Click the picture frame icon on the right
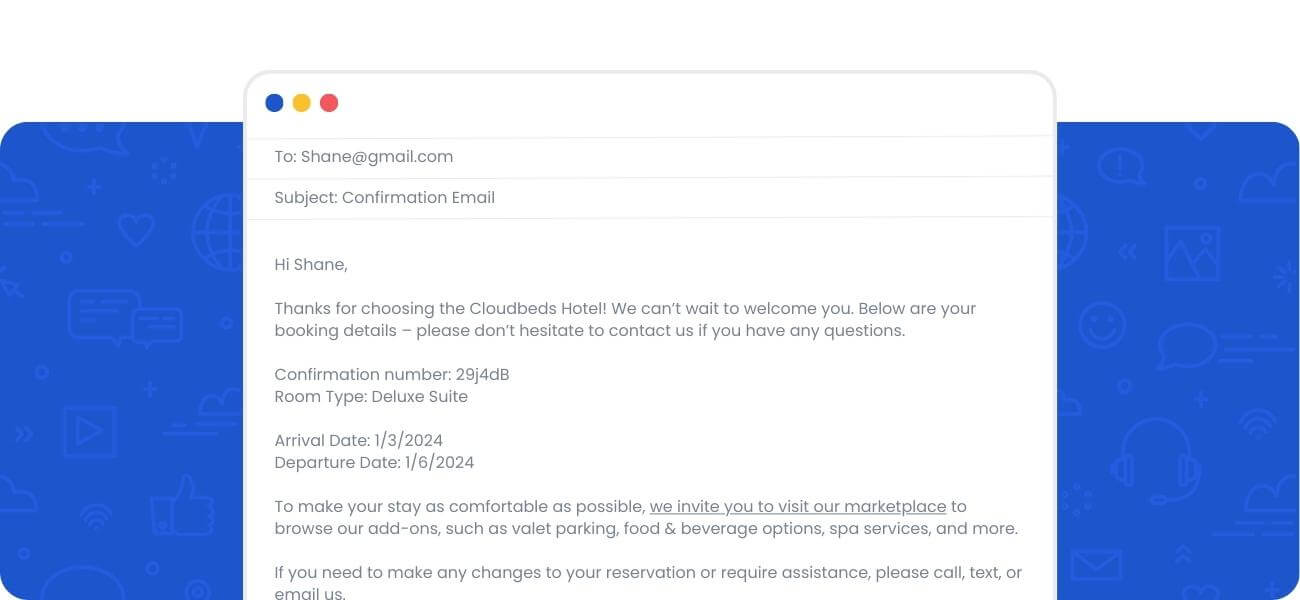Screen dimensions: 1300x600 [x=1192, y=252]
